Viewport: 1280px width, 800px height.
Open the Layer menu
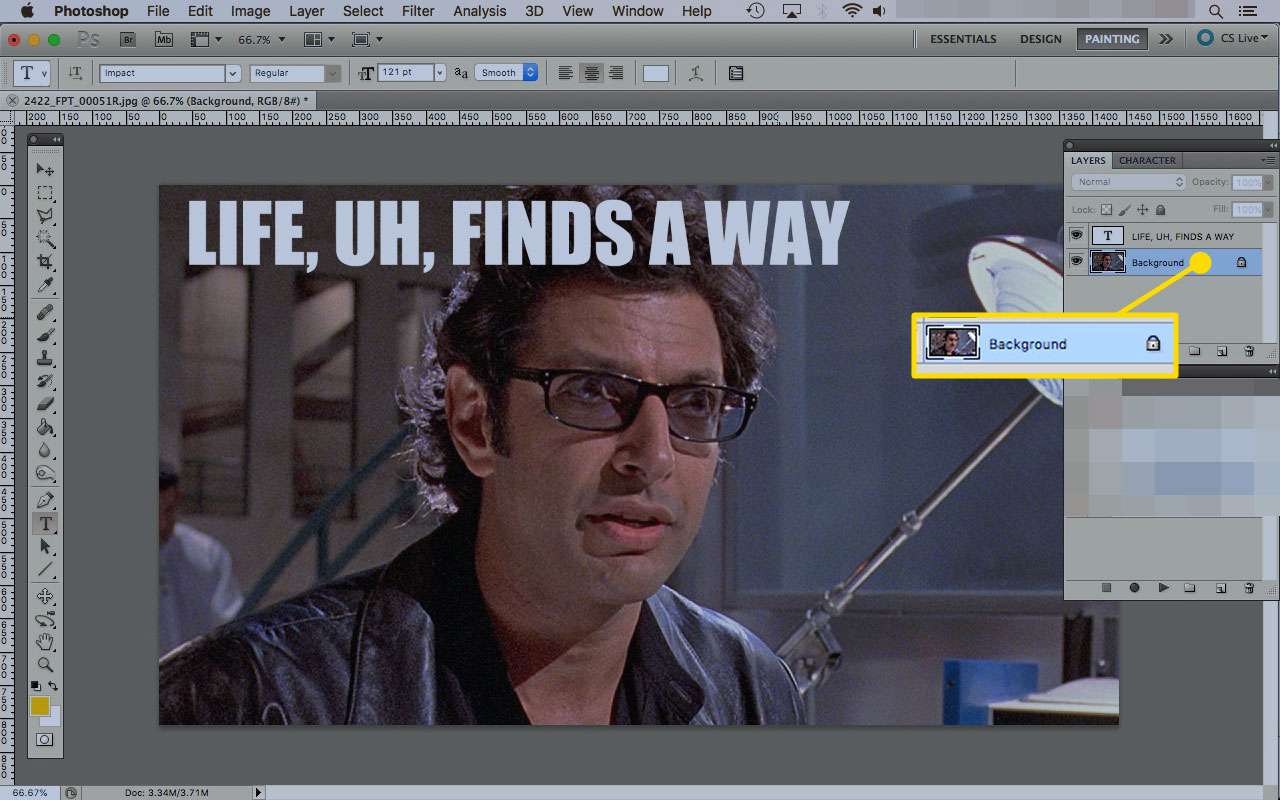[306, 11]
